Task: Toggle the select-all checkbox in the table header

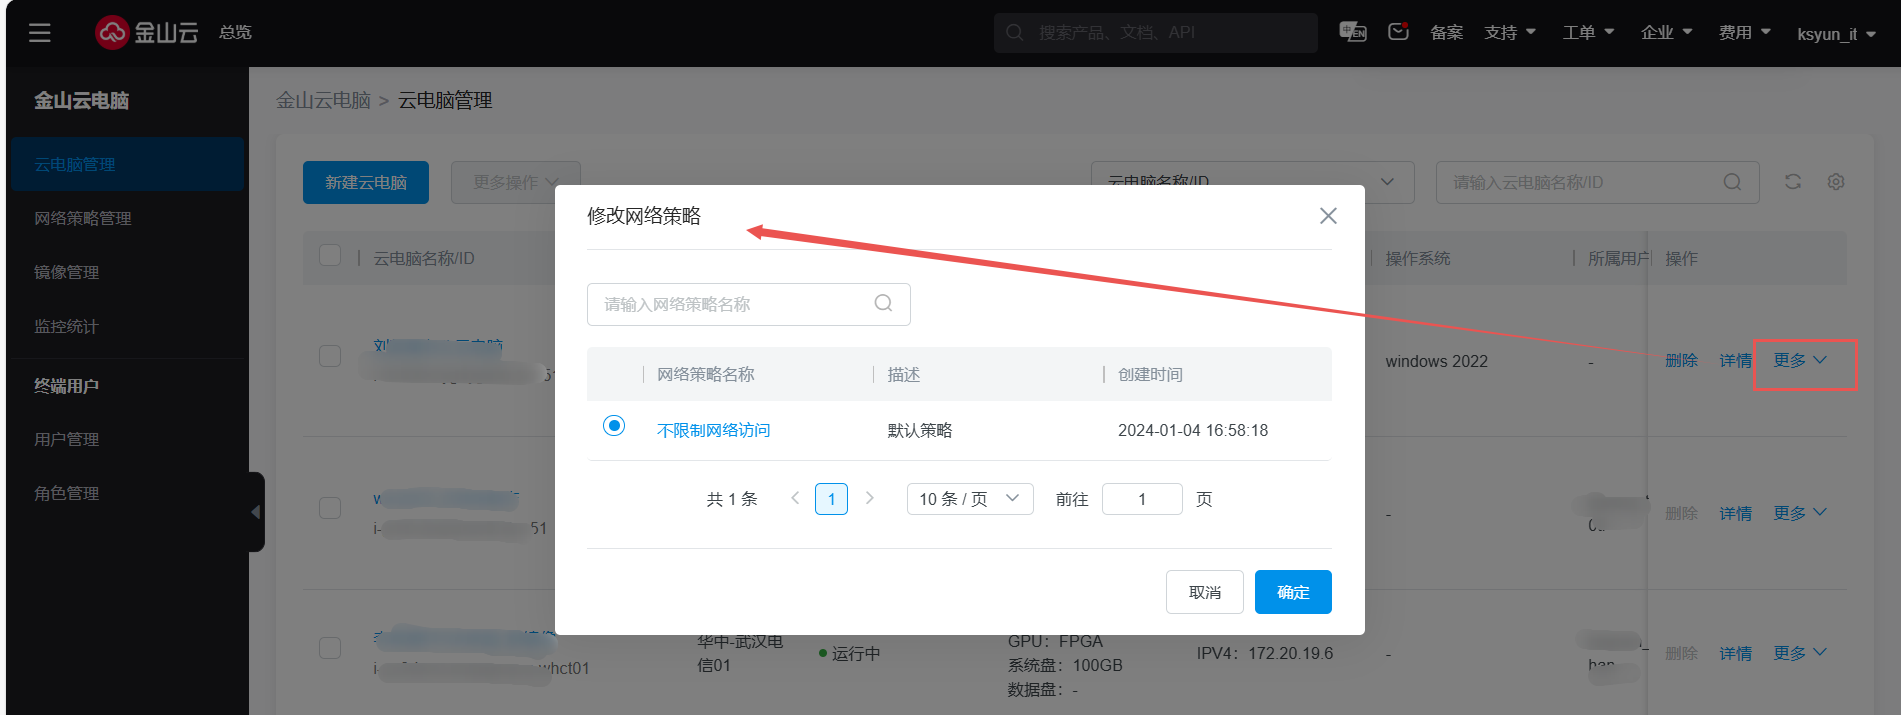Action: click(330, 256)
